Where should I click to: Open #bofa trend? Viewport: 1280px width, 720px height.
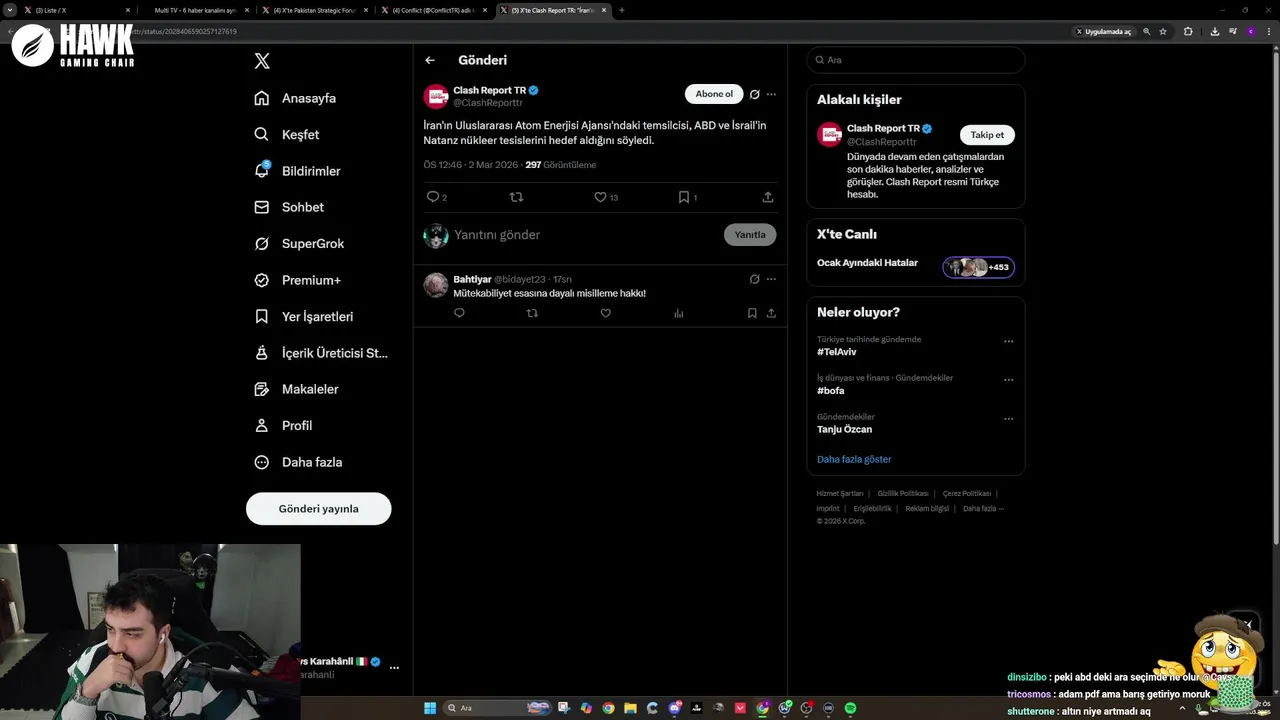pyautogui.click(x=830, y=391)
